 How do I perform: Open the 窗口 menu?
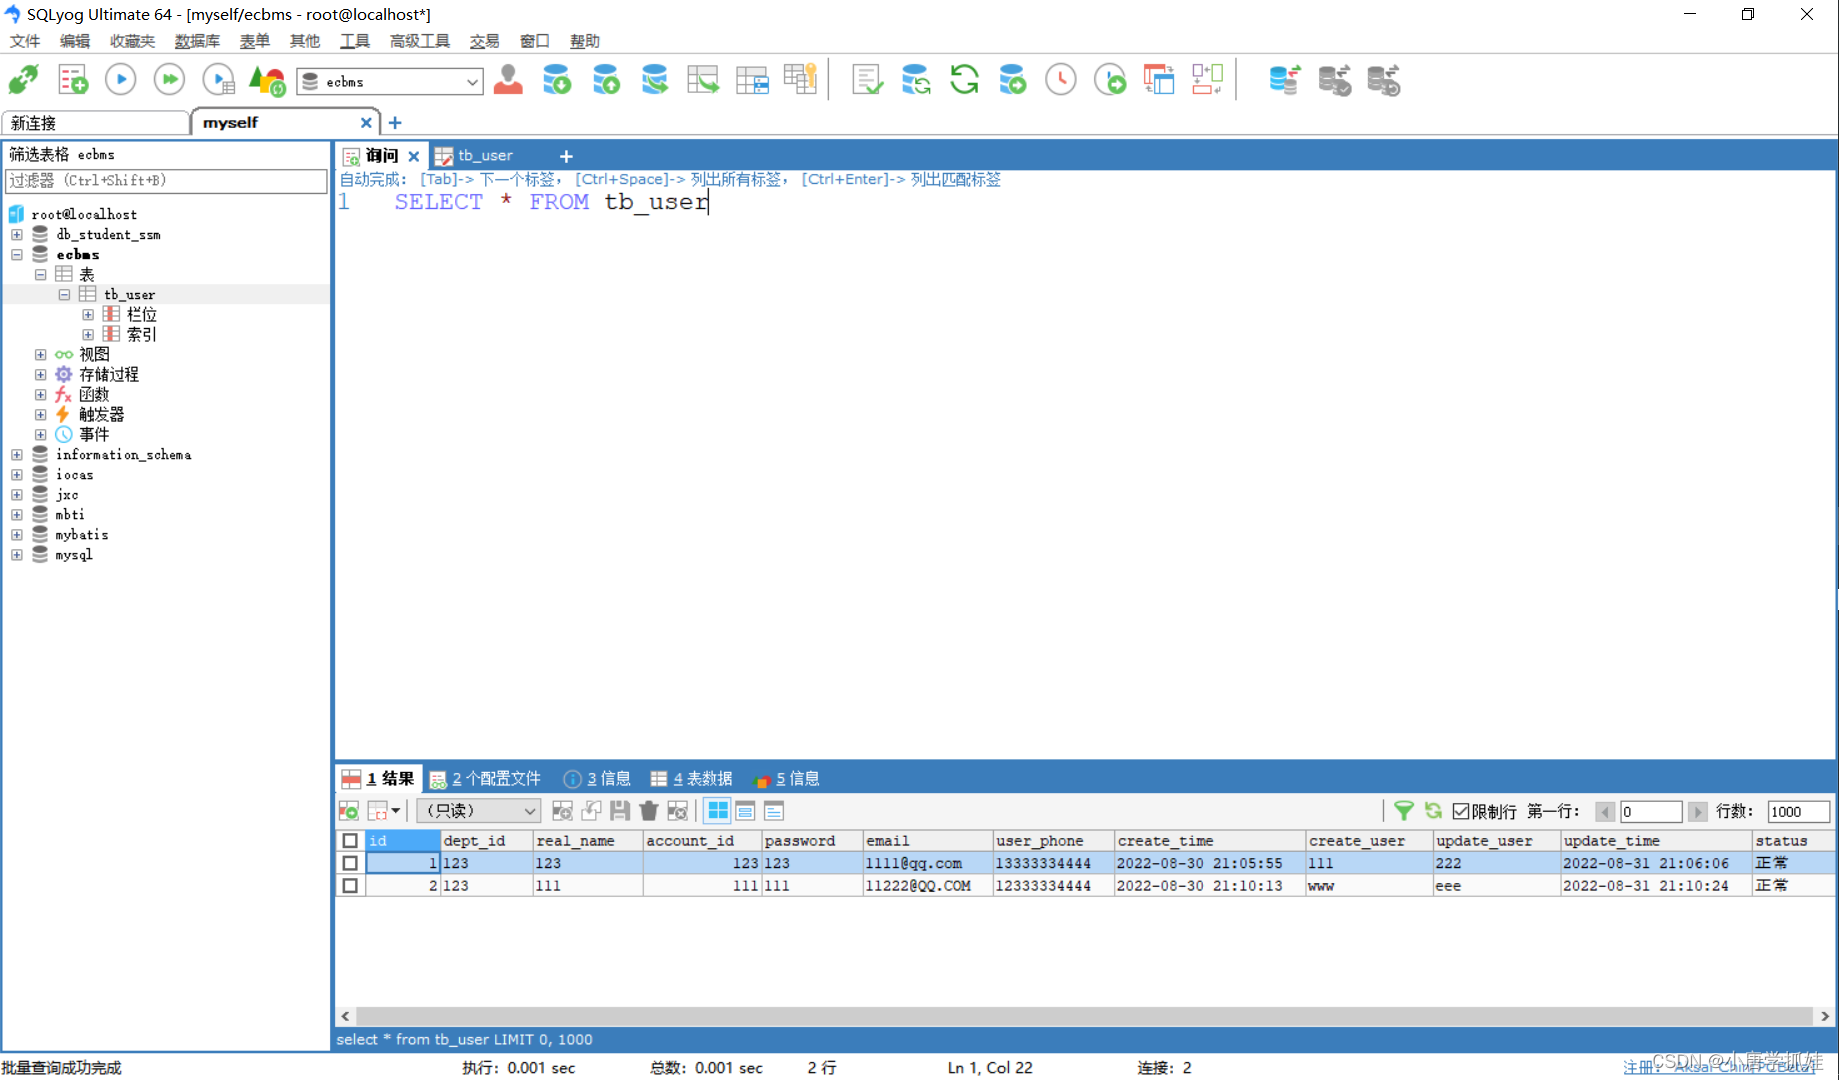pos(534,41)
